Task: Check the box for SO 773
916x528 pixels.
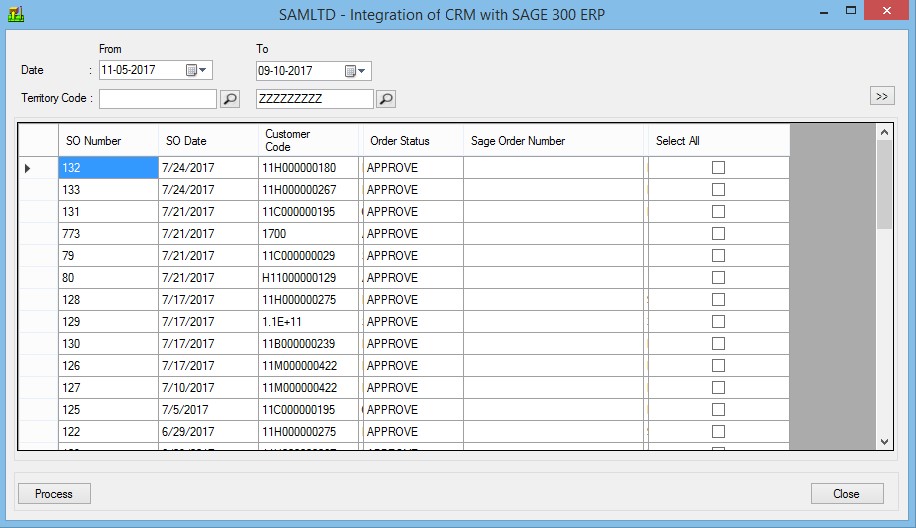Action: (719, 234)
